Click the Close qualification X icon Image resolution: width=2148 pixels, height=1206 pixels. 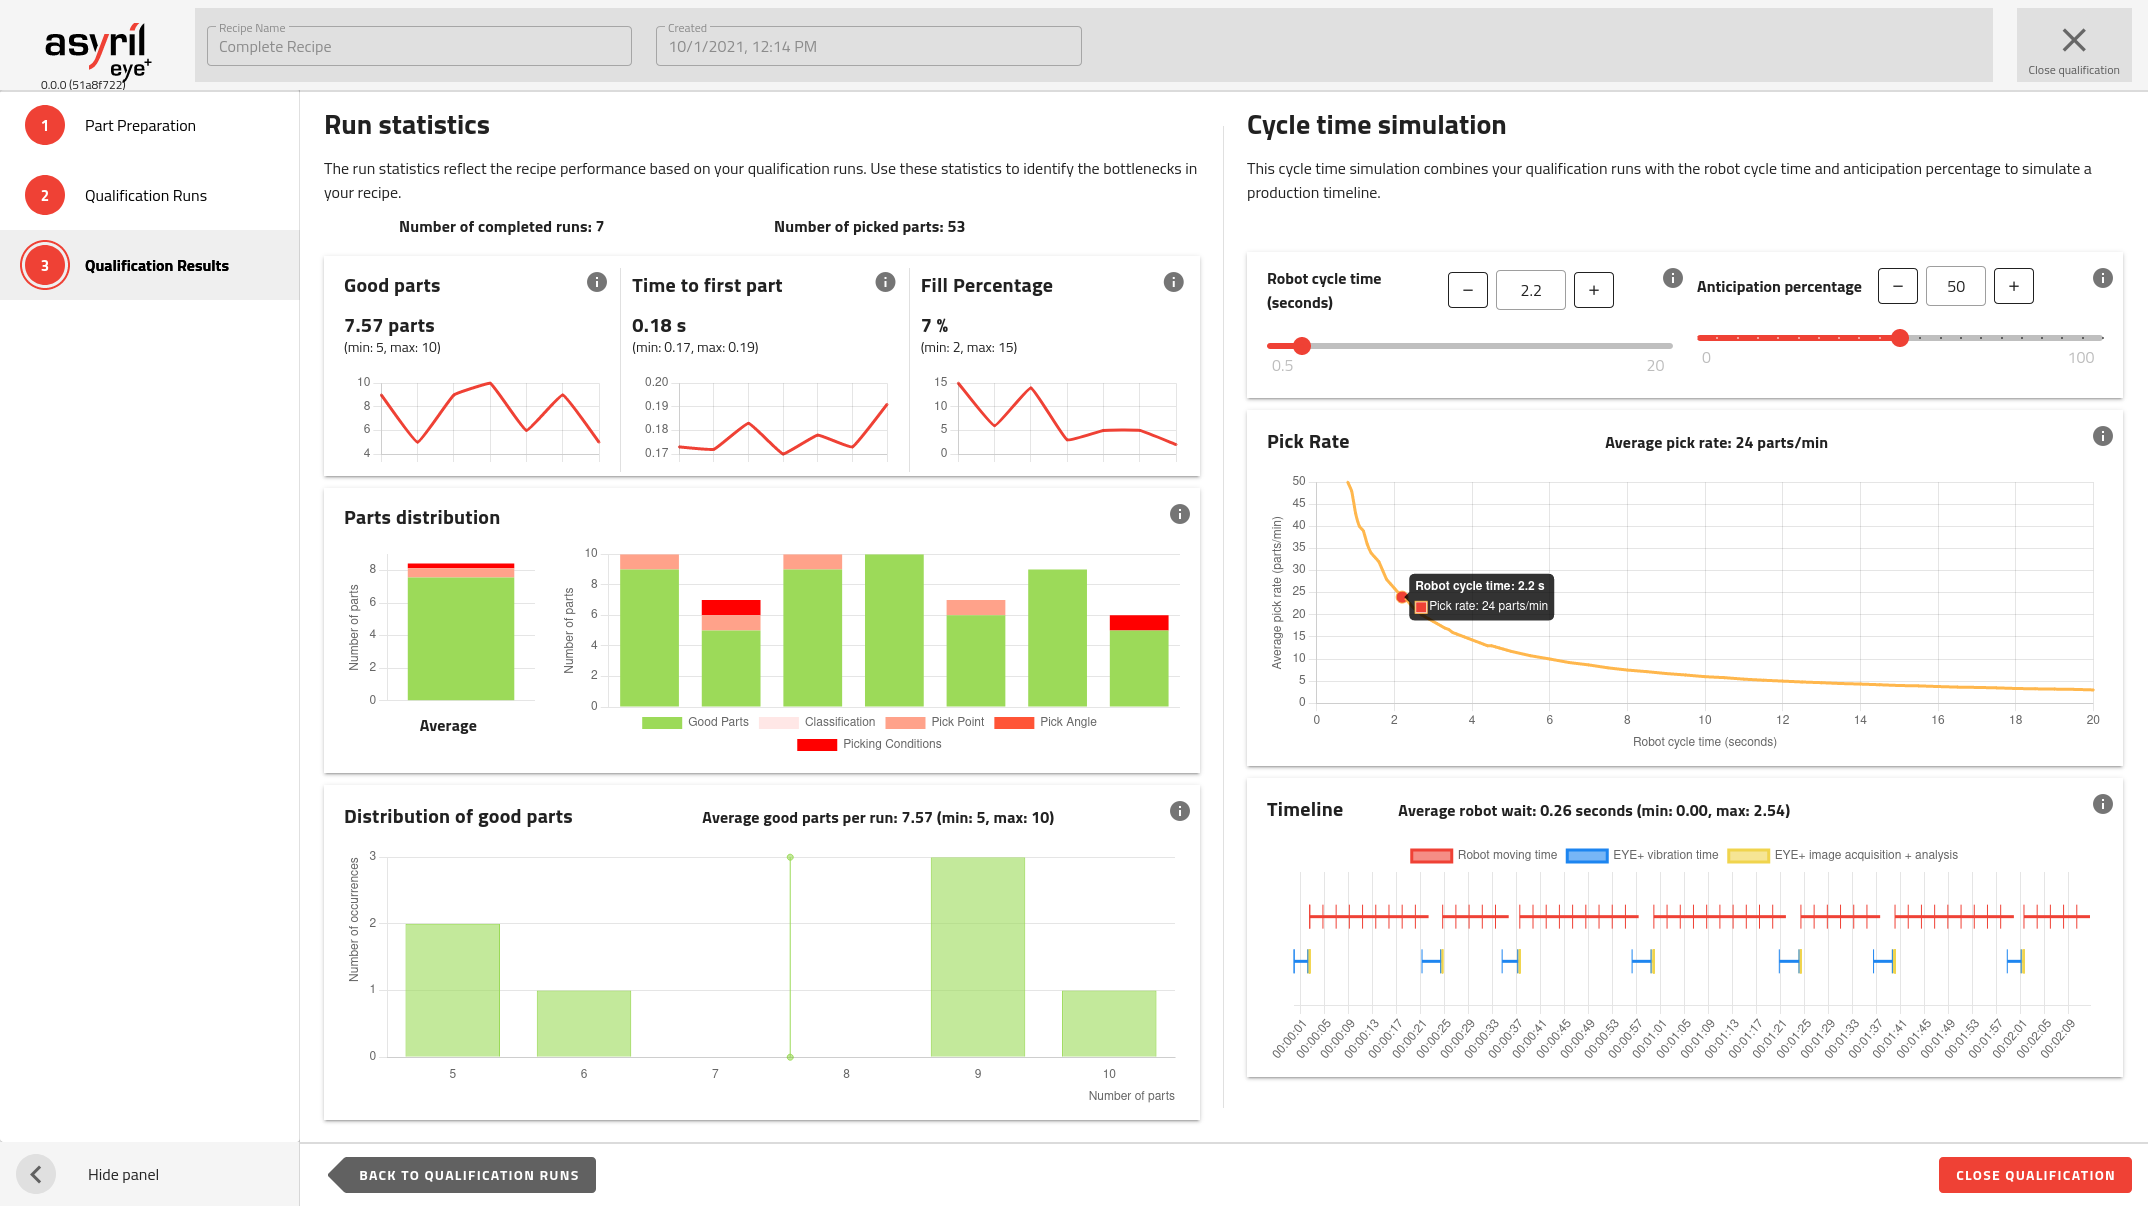coord(2074,40)
